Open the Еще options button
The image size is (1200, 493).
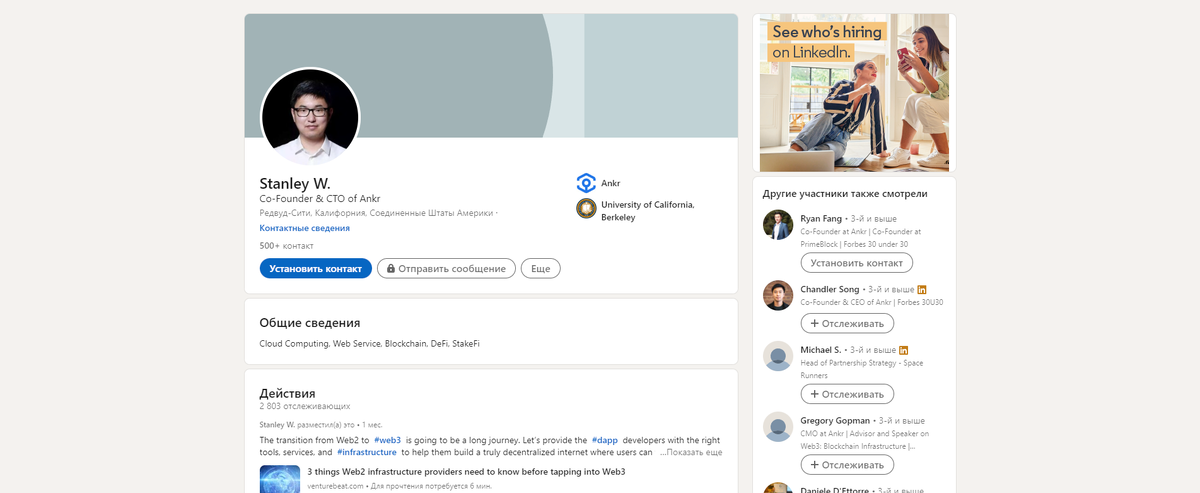(x=541, y=268)
